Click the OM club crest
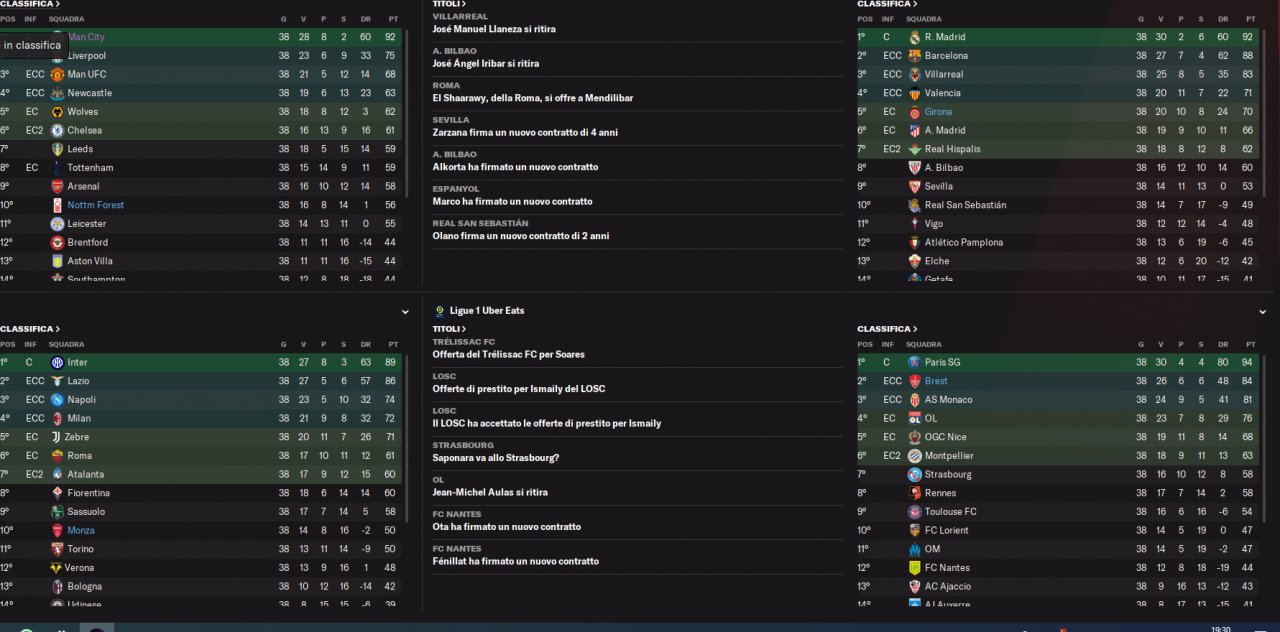Screen dimensions: 1280x632 [914, 549]
